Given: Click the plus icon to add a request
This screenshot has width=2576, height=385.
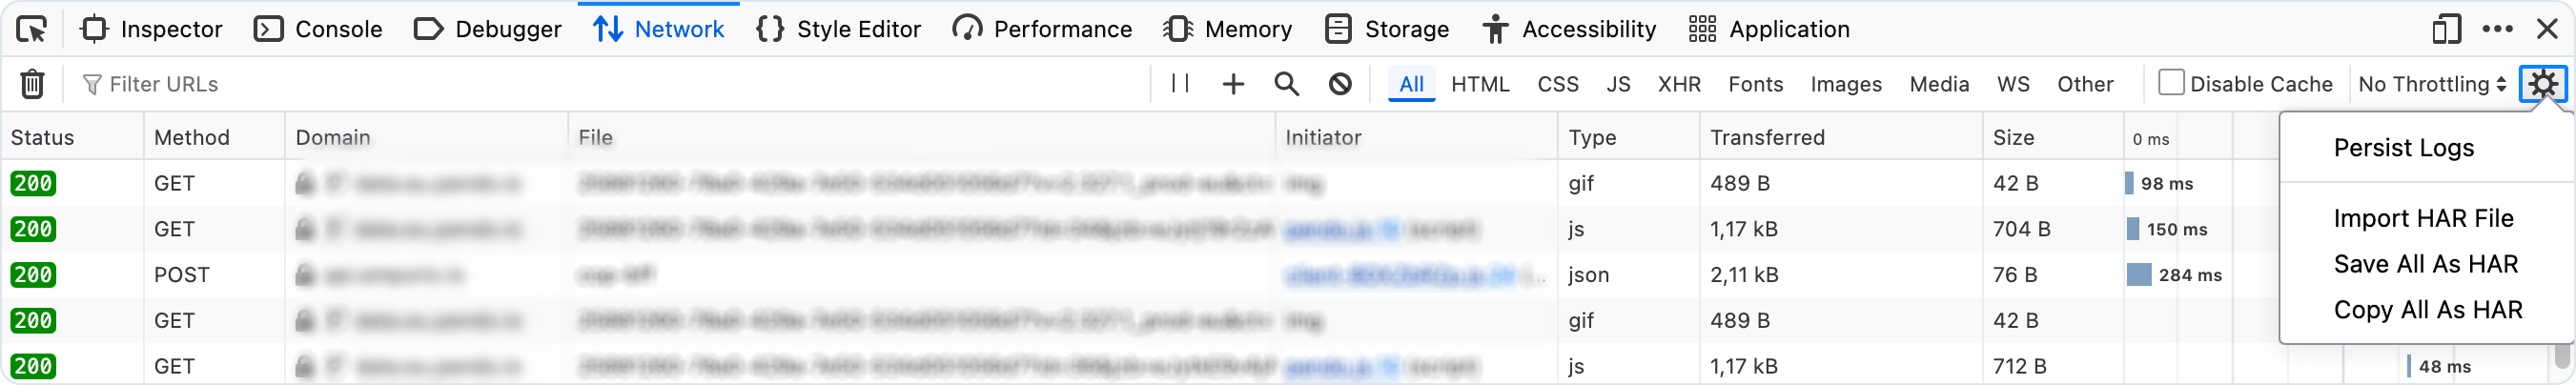Looking at the screenshot, I should click(x=1233, y=84).
